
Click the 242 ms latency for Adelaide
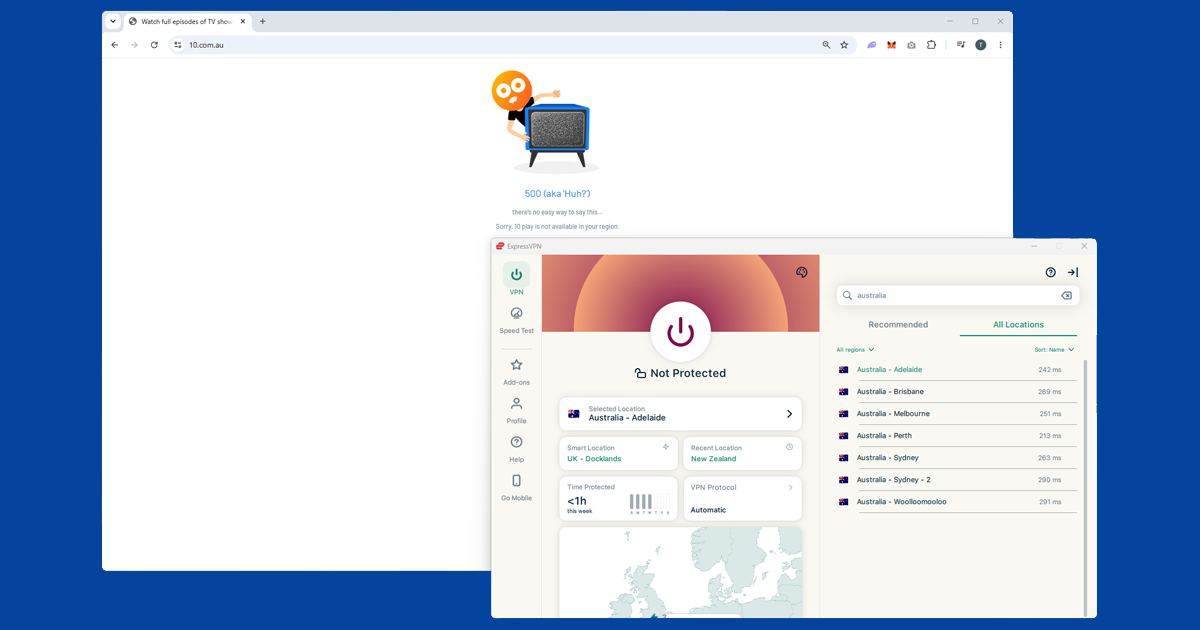pyautogui.click(x=1050, y=370)
